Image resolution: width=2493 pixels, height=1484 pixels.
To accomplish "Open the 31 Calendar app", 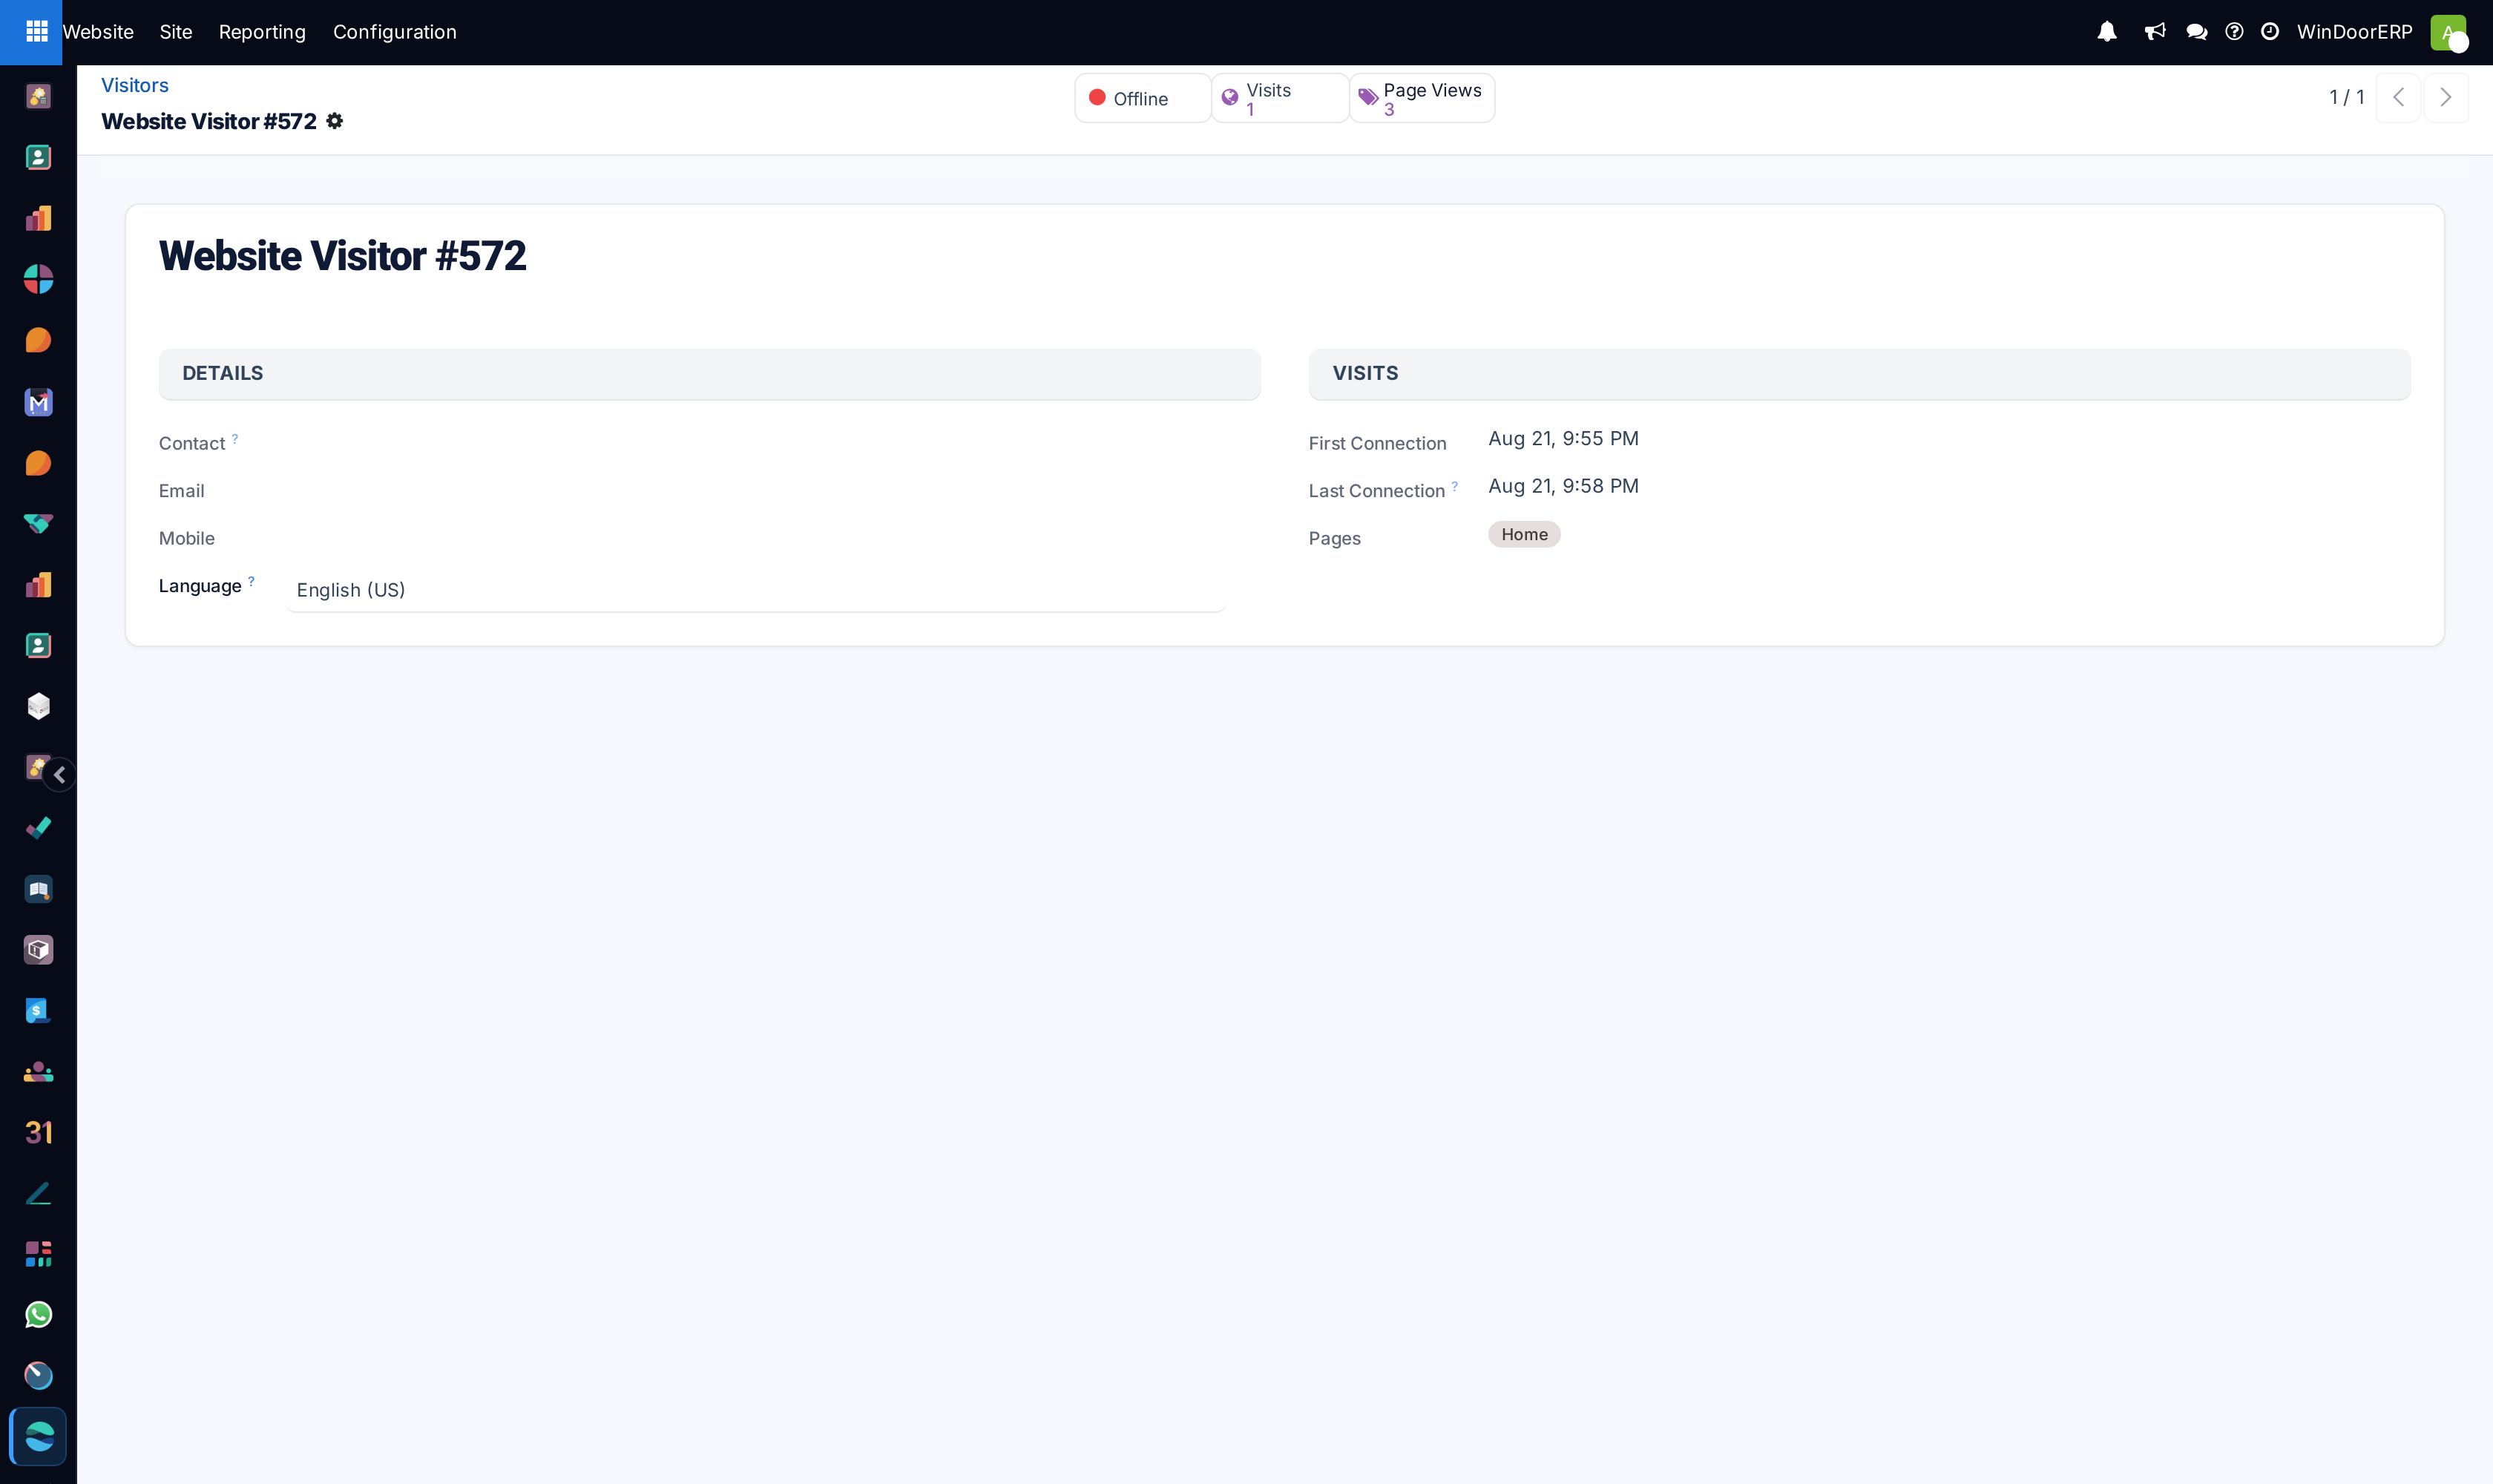I will (38, 1132).
